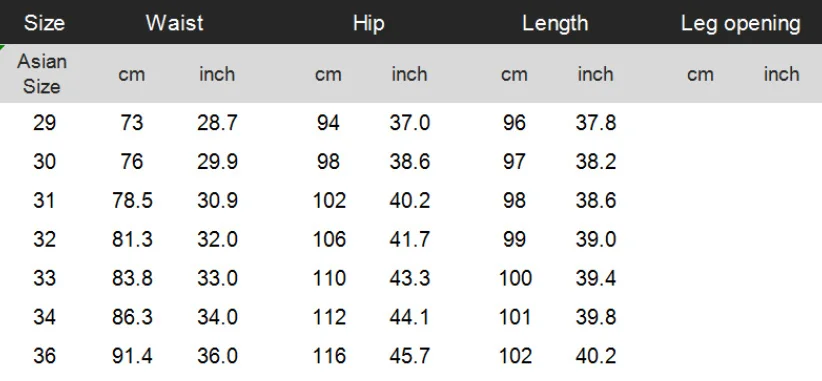This screenshot has height=381, width=822.
Task: Click the Asian Size subheader cell
Action: click(42, 73)
